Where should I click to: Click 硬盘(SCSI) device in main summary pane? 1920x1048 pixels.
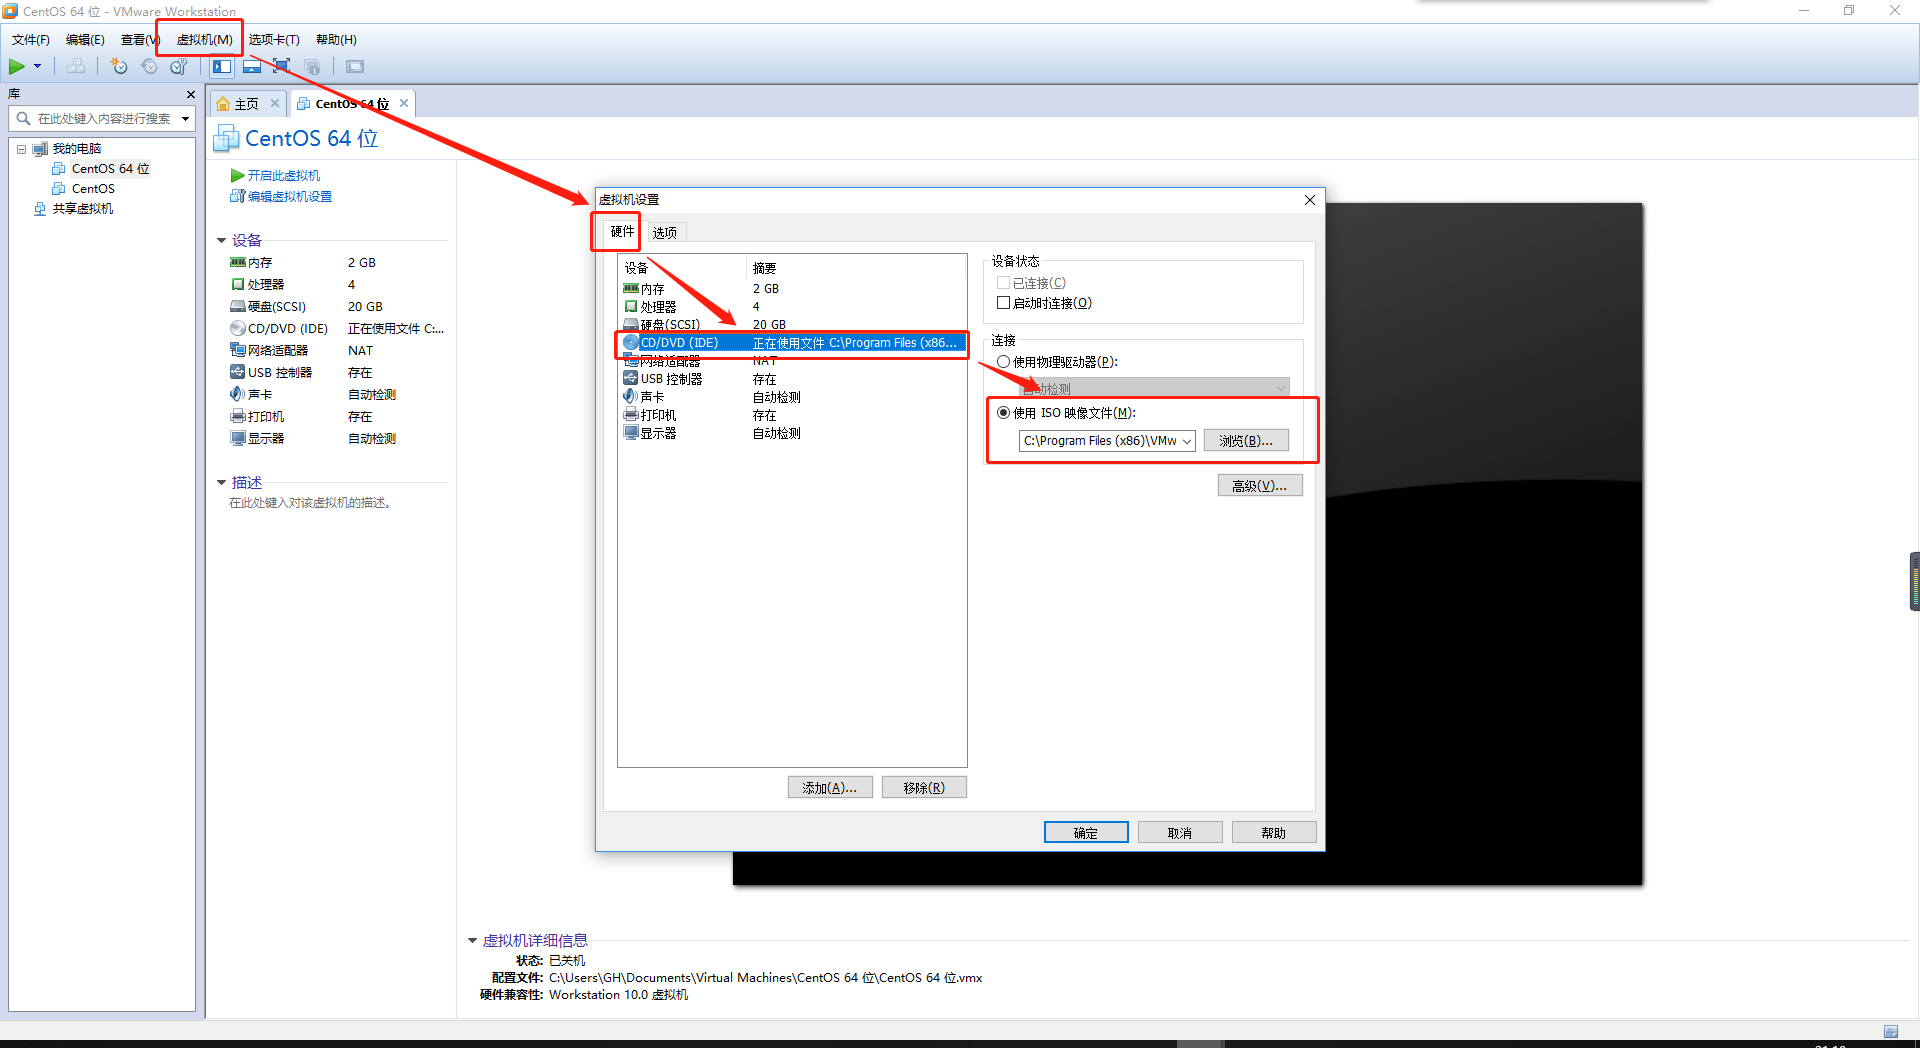(277, 307)
